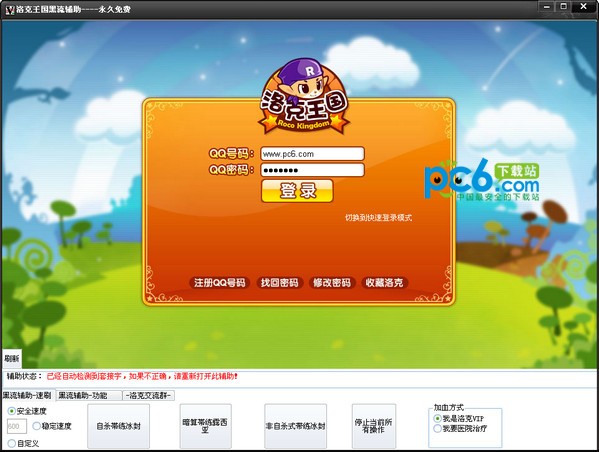This screenshot has height=452, width=599.
Task: Click the 注册QQ号码 button
Action: point(220,283)
